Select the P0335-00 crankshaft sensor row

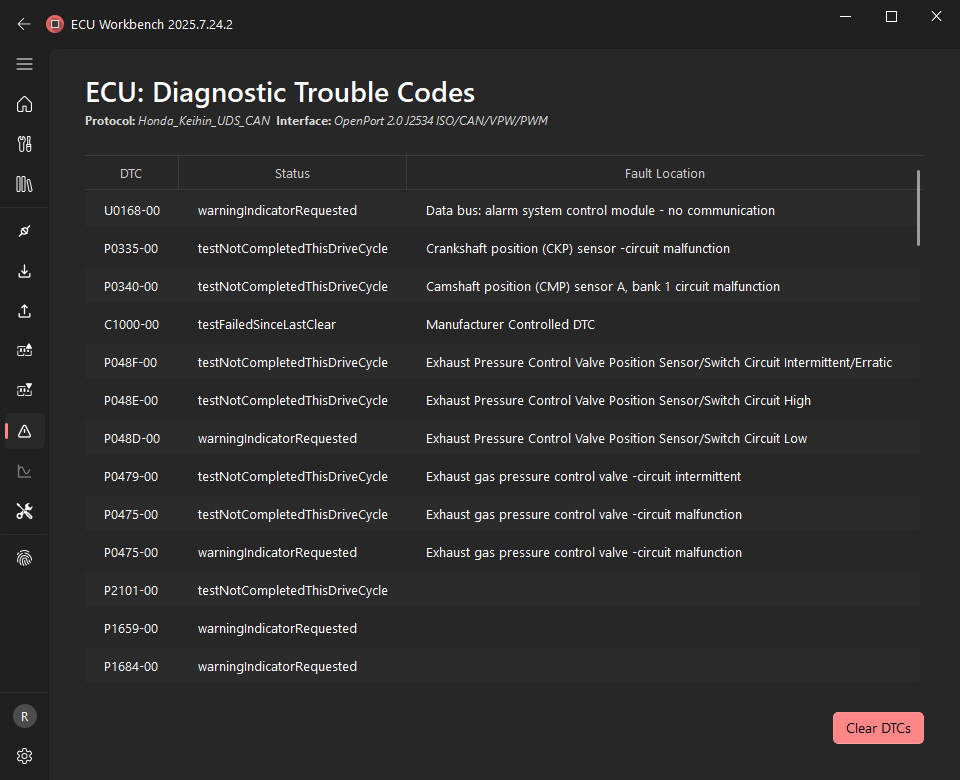click(x=500, y=249)
